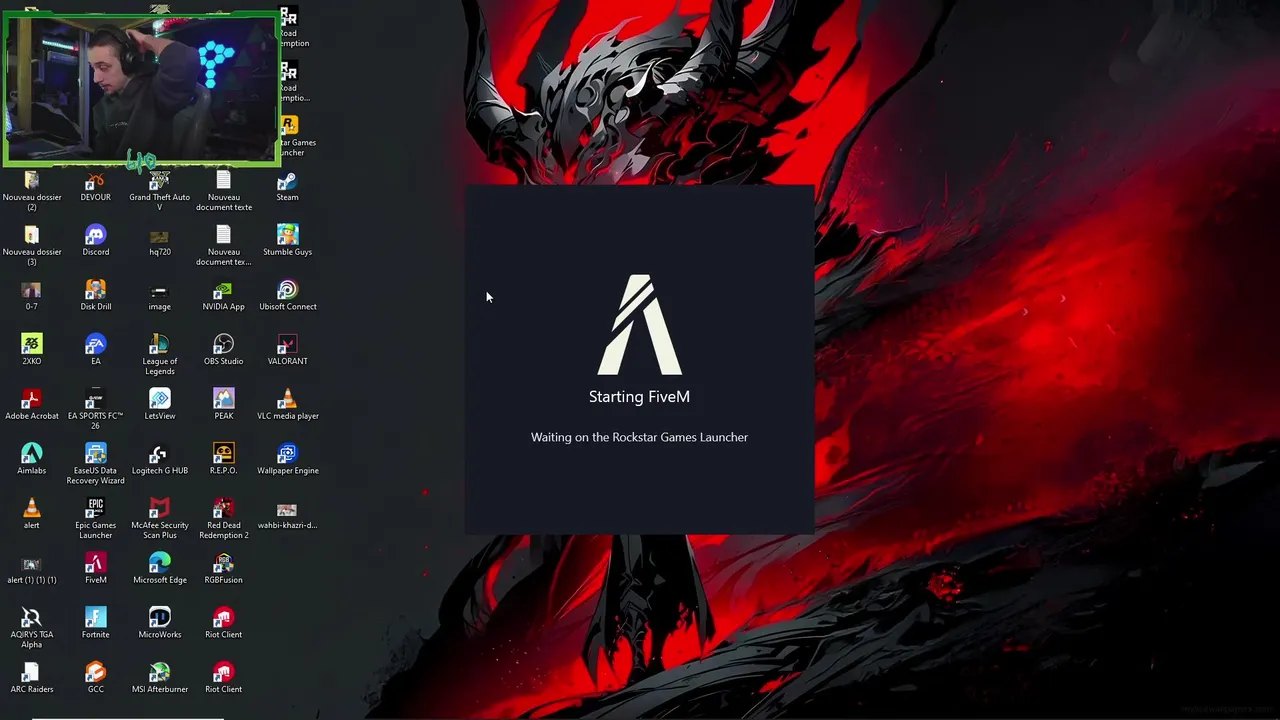The width and height of the screenshot is (1280, 720).
Task: Launch VLC media player shortcut
Action: [287, 405]
